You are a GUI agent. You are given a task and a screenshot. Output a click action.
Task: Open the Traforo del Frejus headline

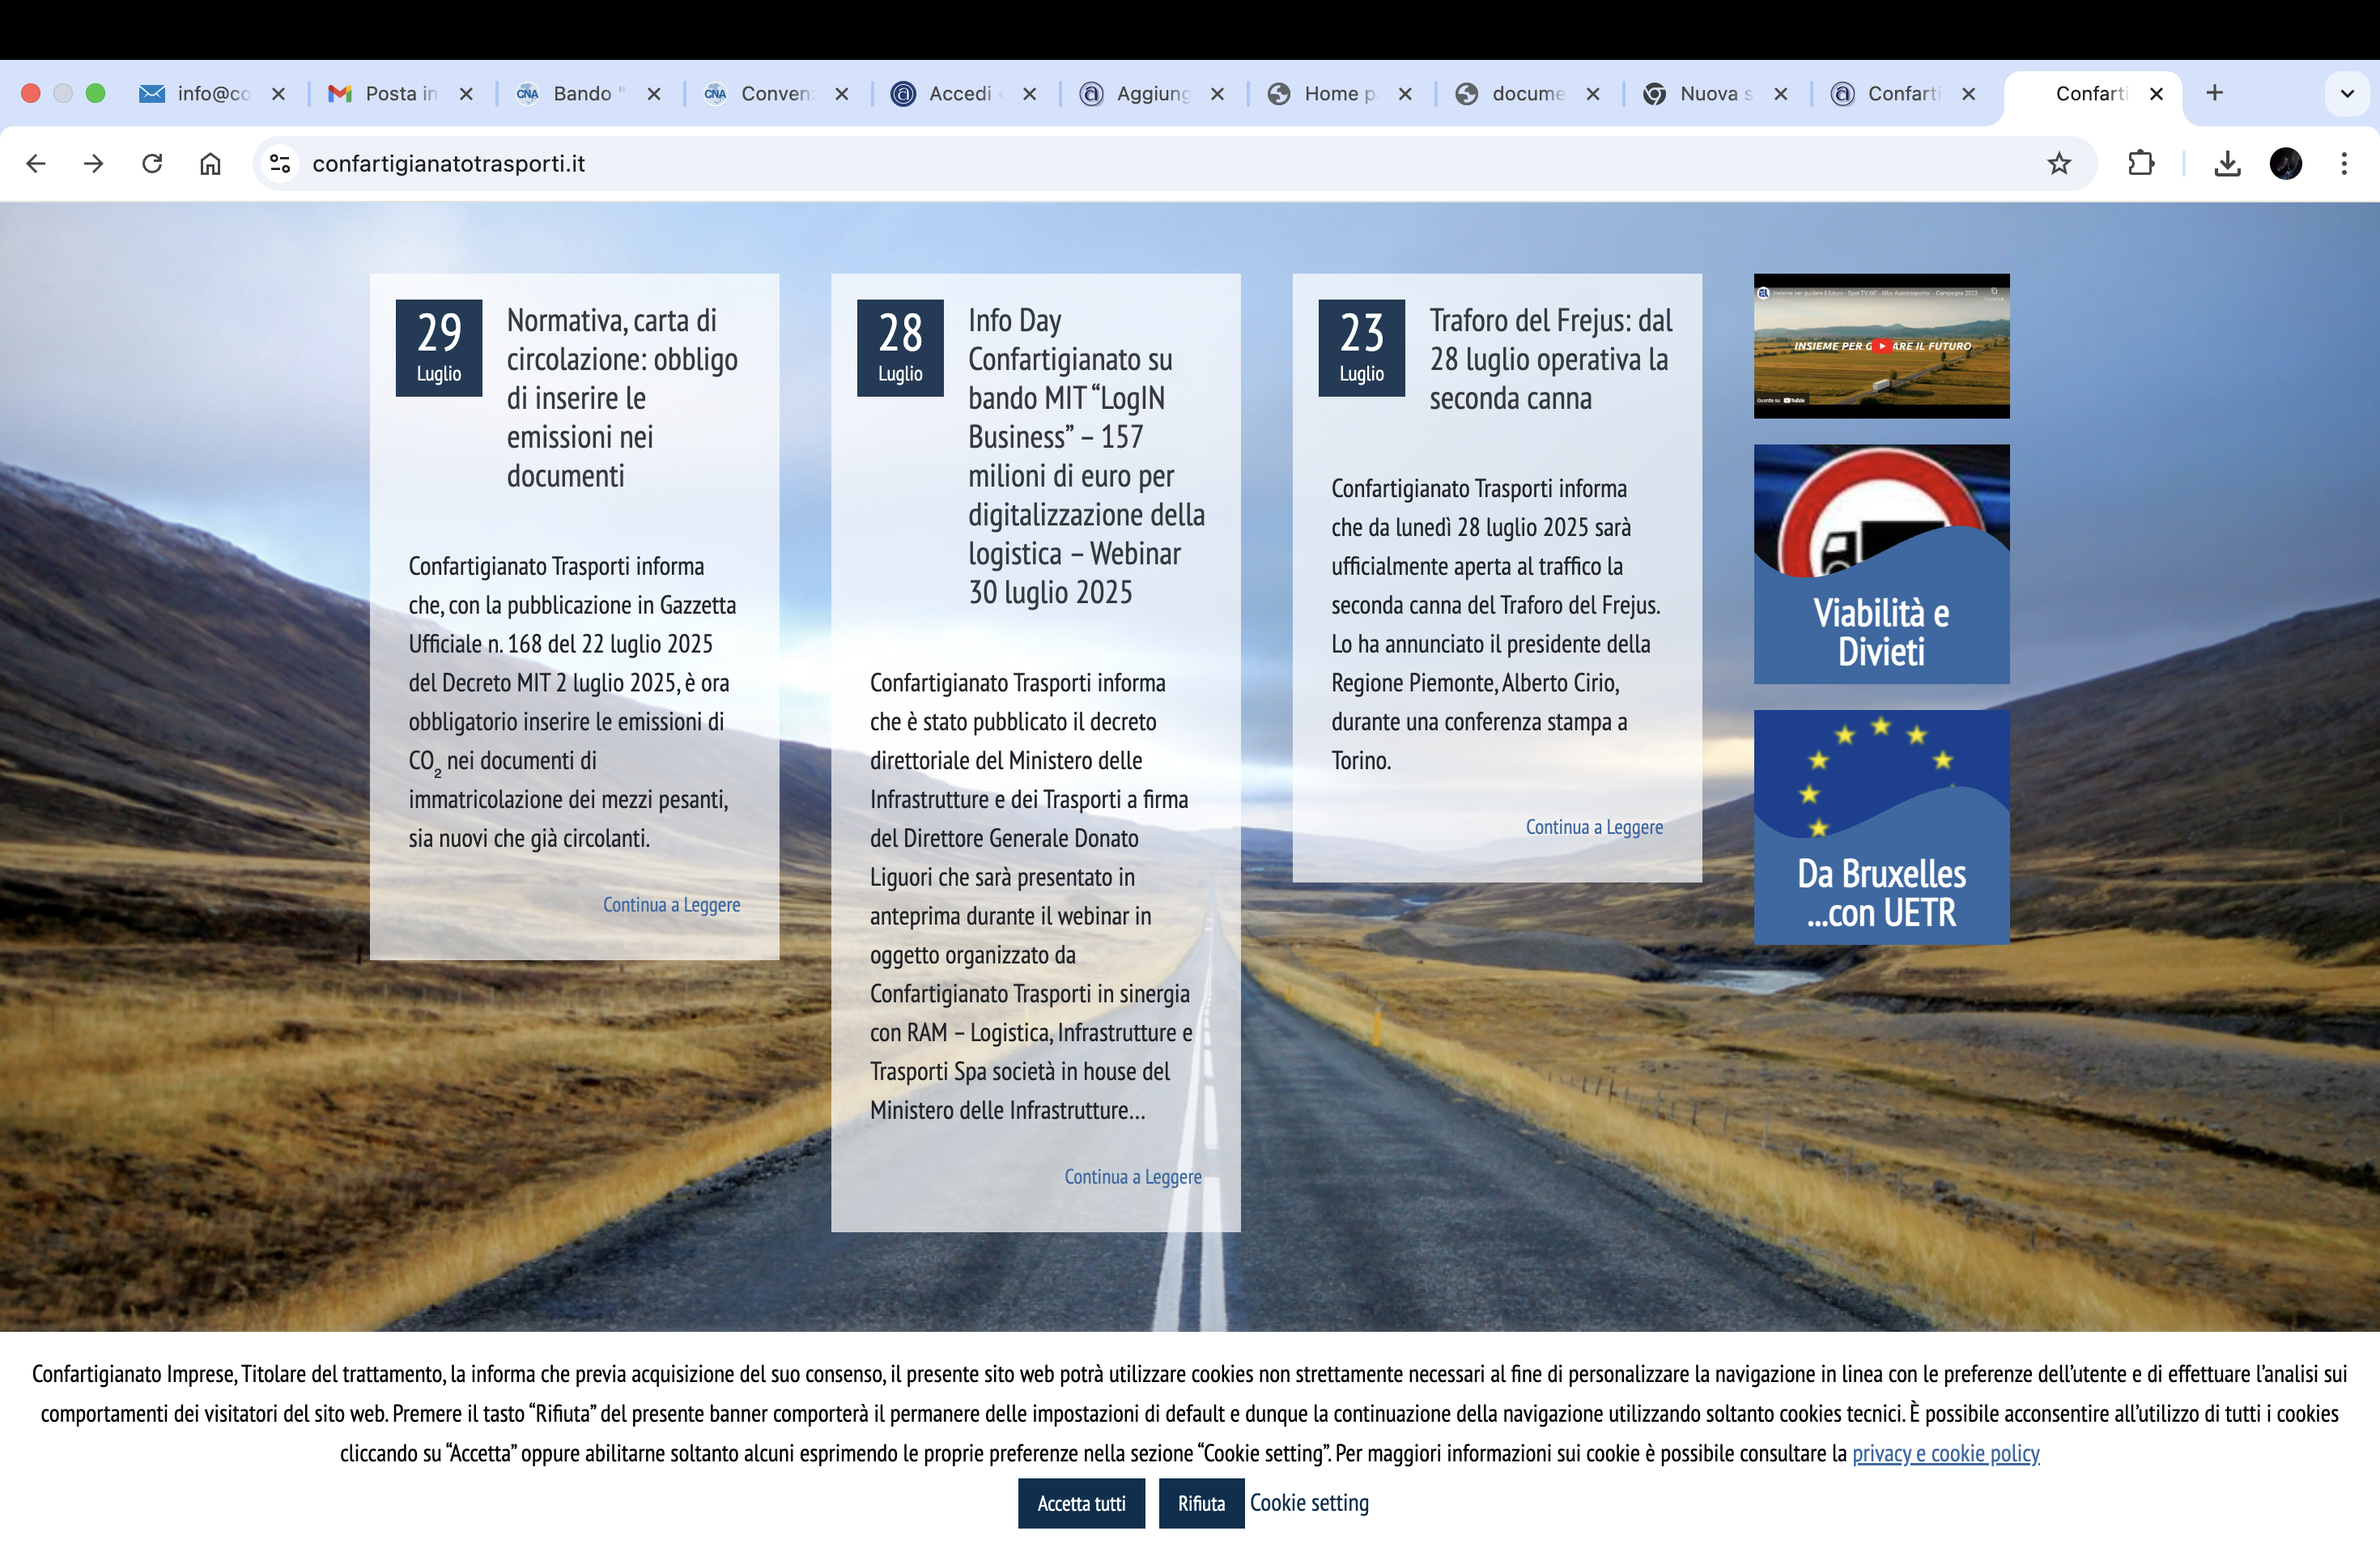[1551, 359]
